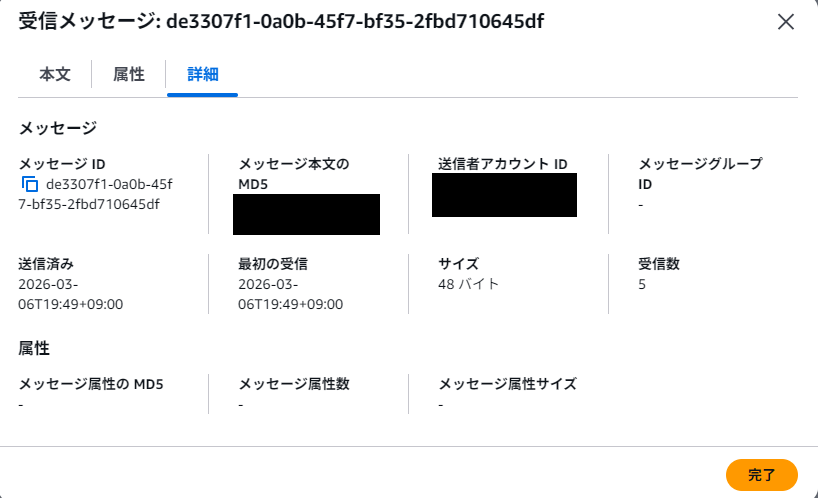Click the 属性 section heading below the timestamps
Screen dimensions: 818x498
coord(34,348)
